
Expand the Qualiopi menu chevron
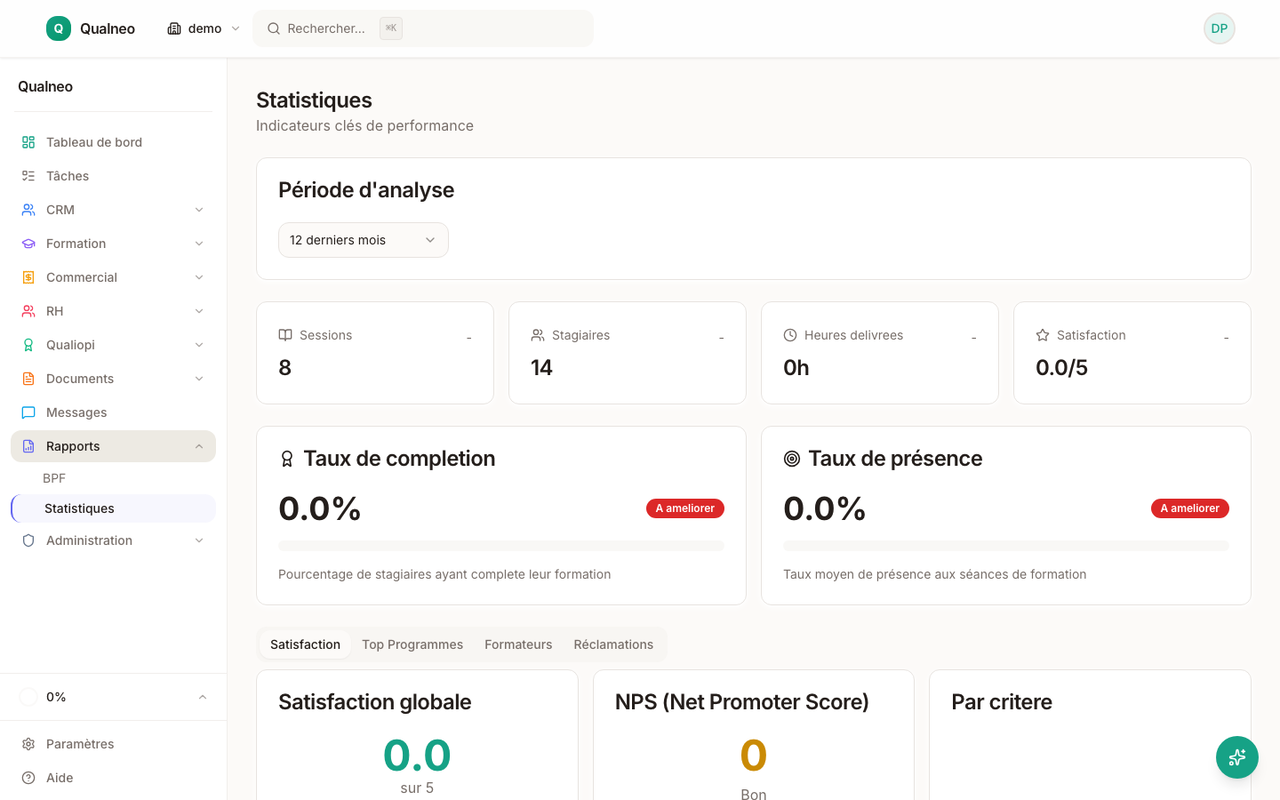click(199, 345)
